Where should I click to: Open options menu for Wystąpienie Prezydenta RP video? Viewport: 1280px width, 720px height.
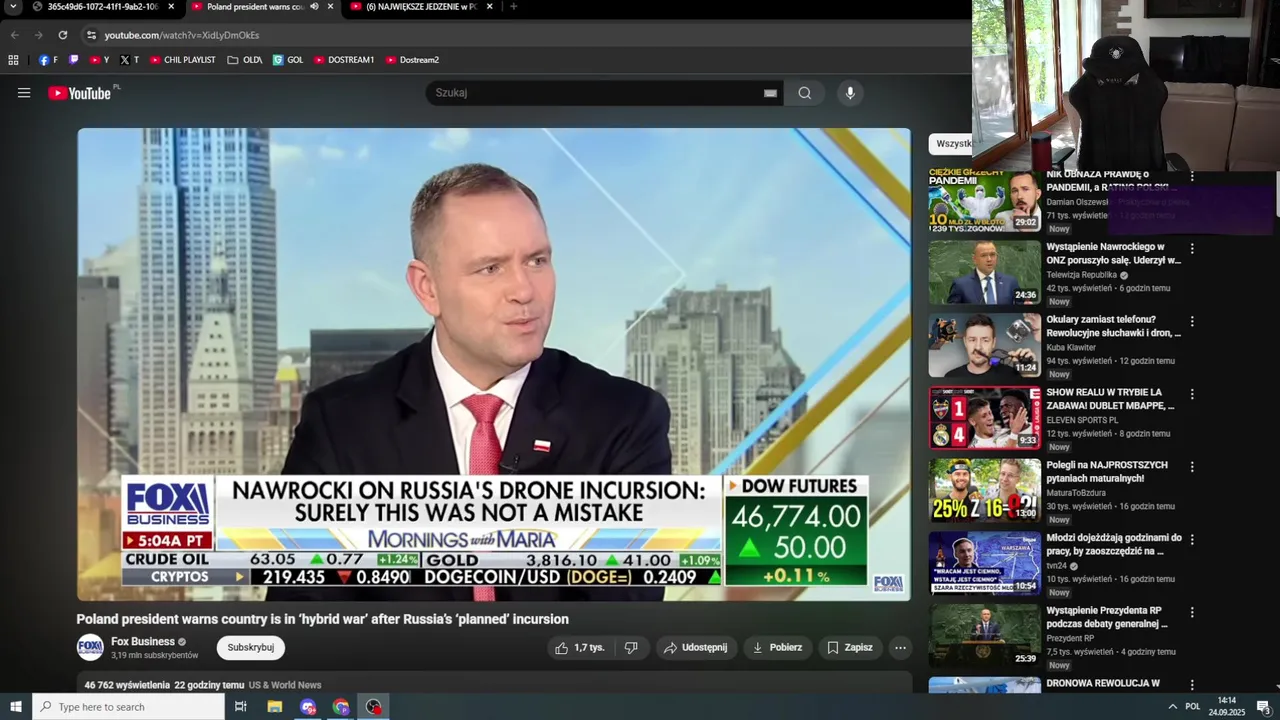pos(1192,613)
